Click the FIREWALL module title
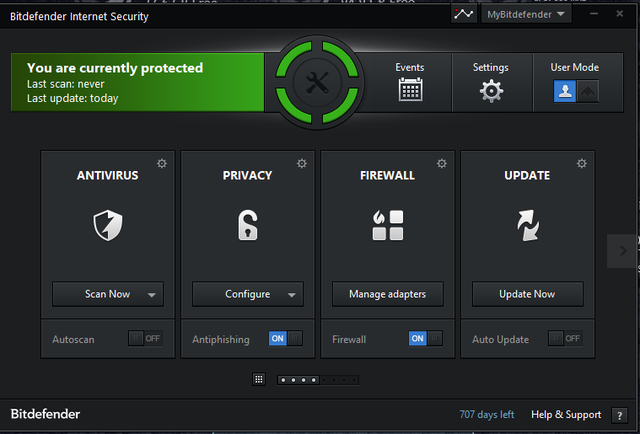 (x=387, y=176)
